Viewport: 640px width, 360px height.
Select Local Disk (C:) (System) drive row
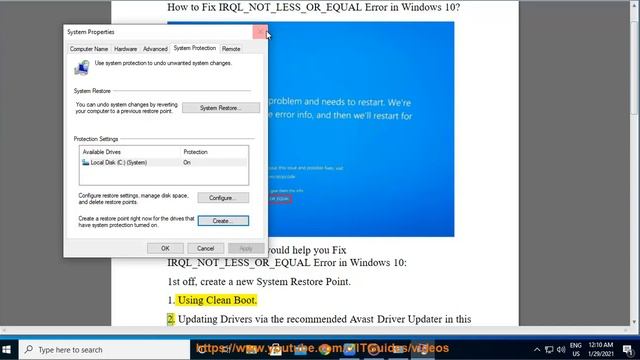pyautogui.click(x=164, y=162)
